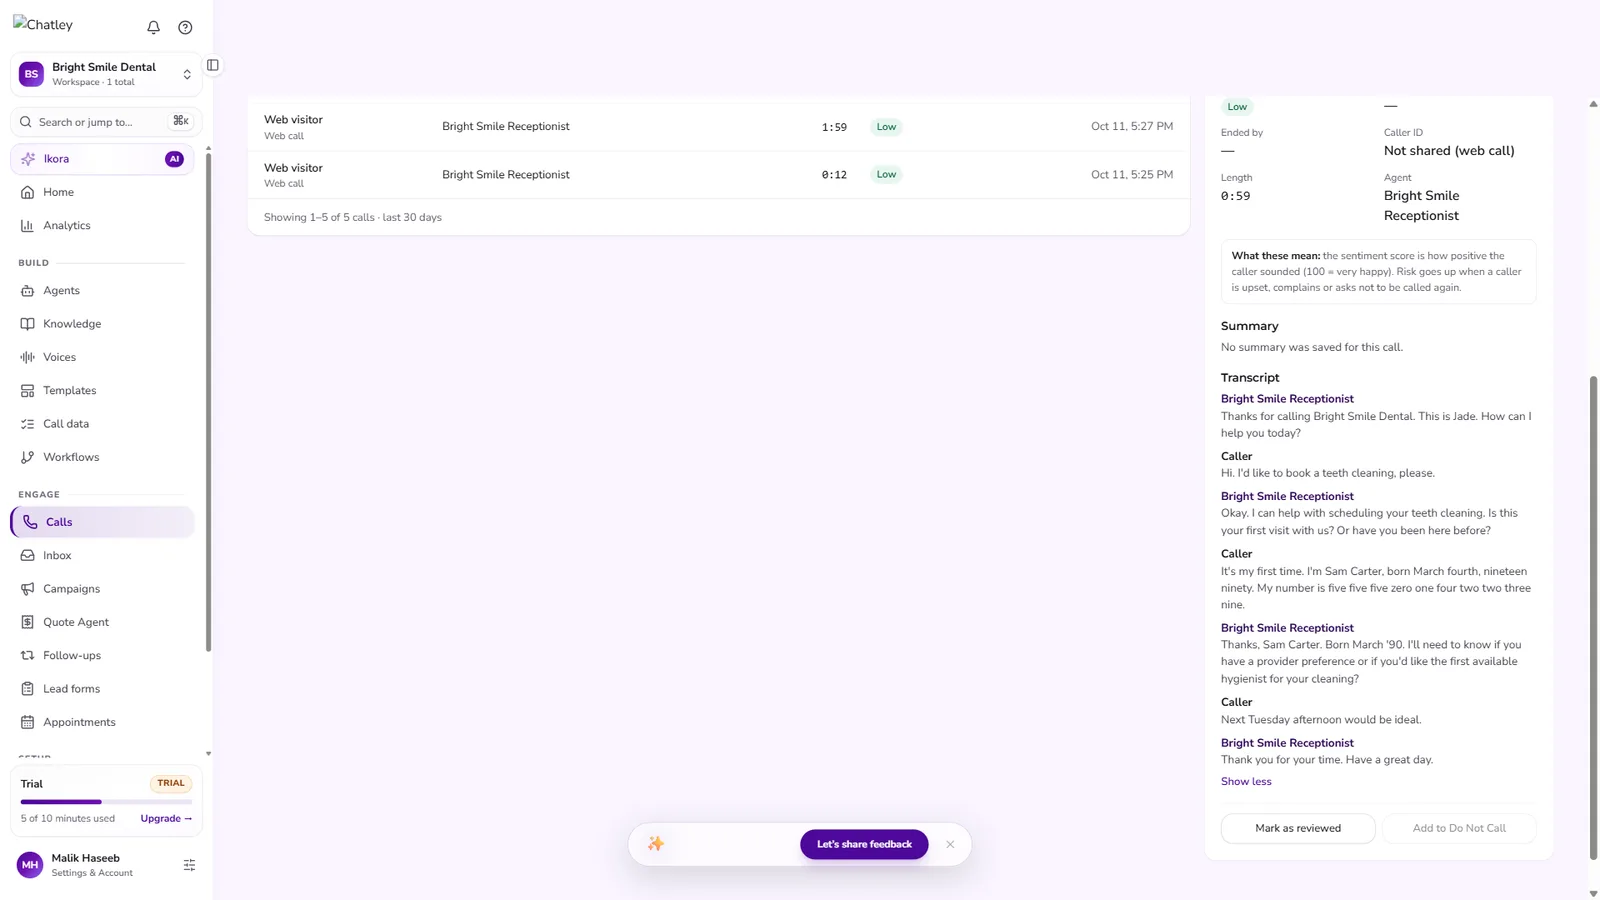The height and width of the screenshot is (900, 1600).
Task: Open the Inbox page
Action: 102,556
